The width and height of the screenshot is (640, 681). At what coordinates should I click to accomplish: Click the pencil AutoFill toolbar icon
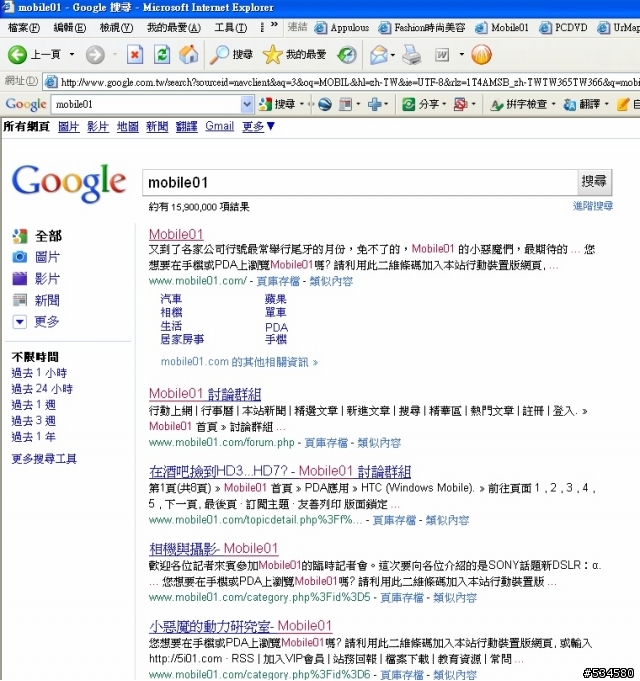(x=623, y=104)
